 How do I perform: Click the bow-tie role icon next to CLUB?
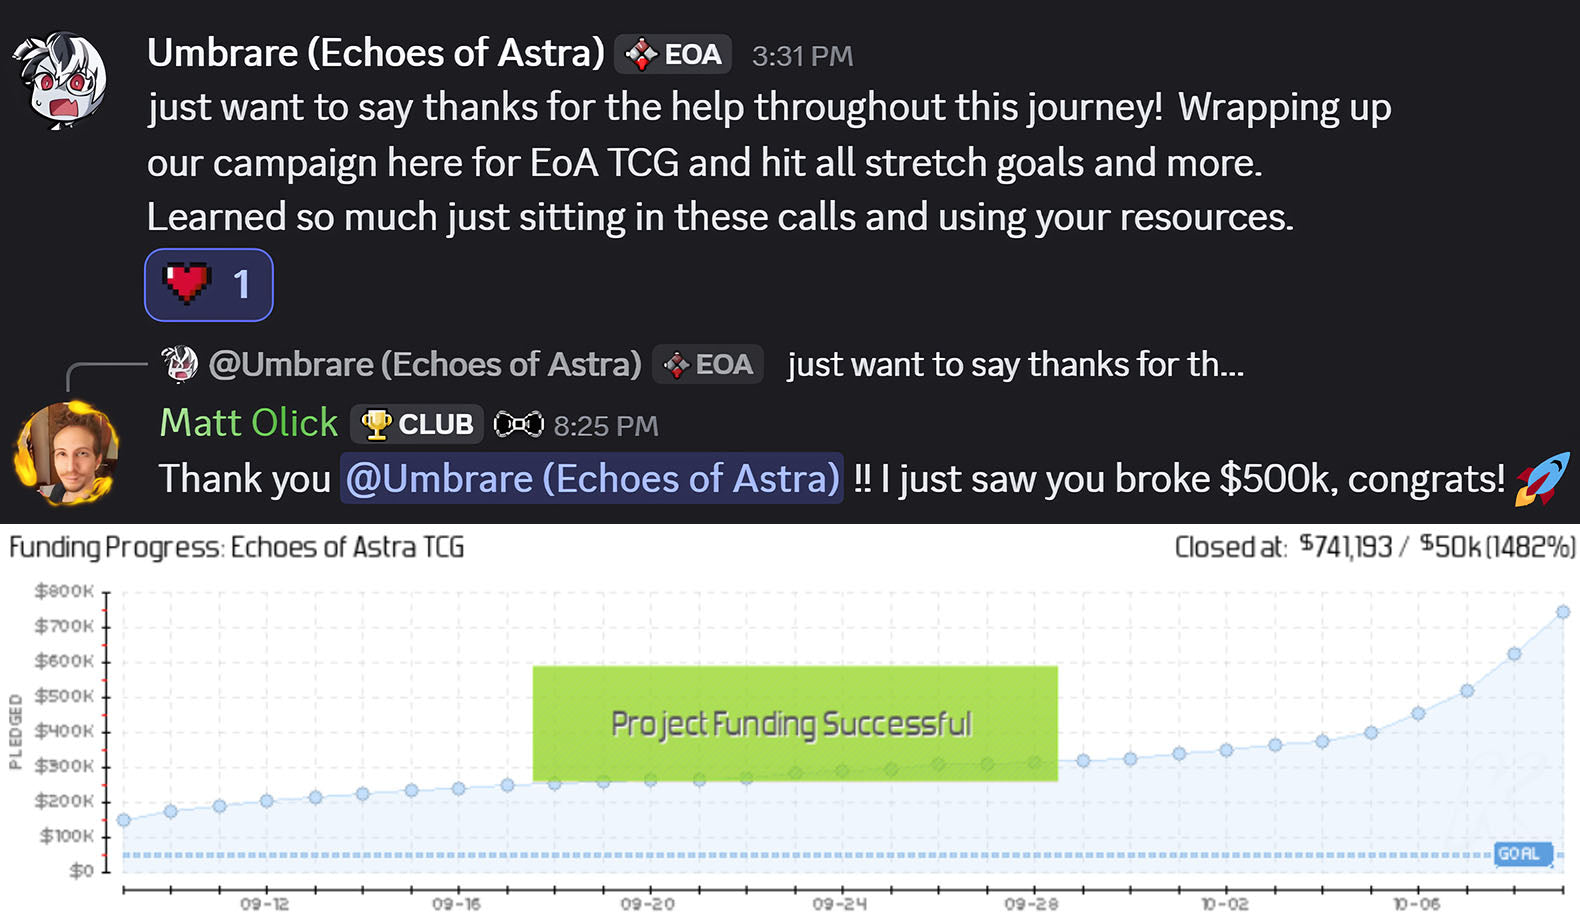point(518,425)
